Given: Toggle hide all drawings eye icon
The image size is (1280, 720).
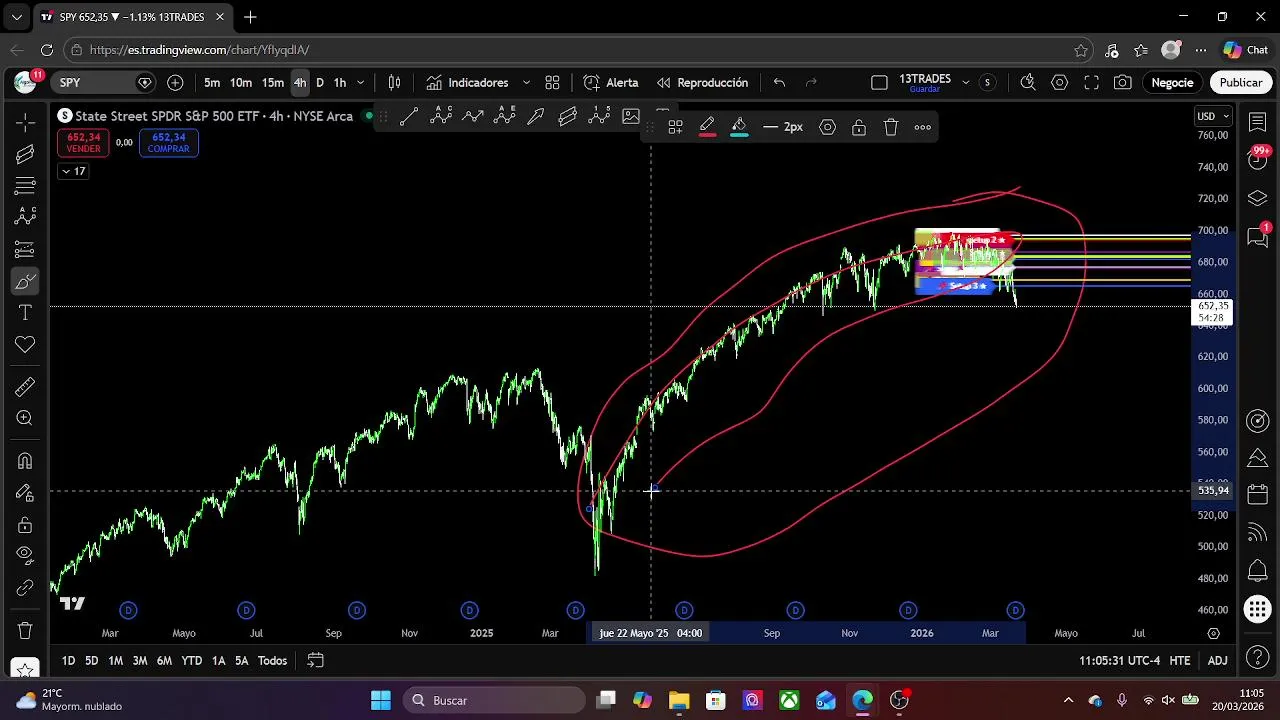Looking at the screenshot, I should pos(25,556).
